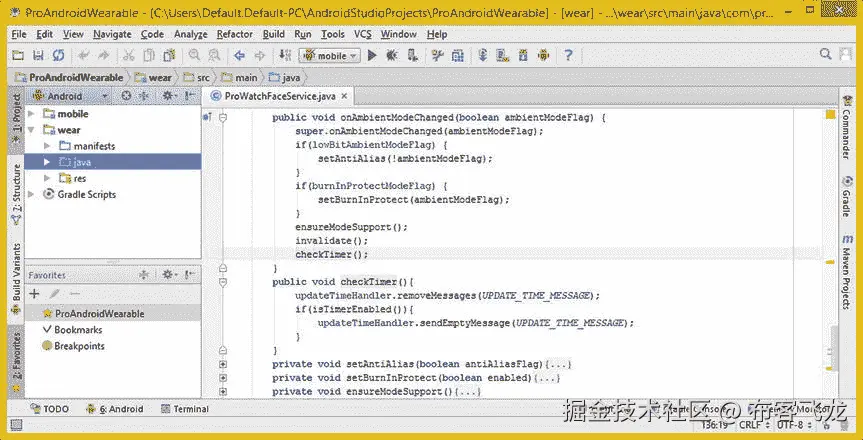Click the Redo arrow icon

pos(103,55)
